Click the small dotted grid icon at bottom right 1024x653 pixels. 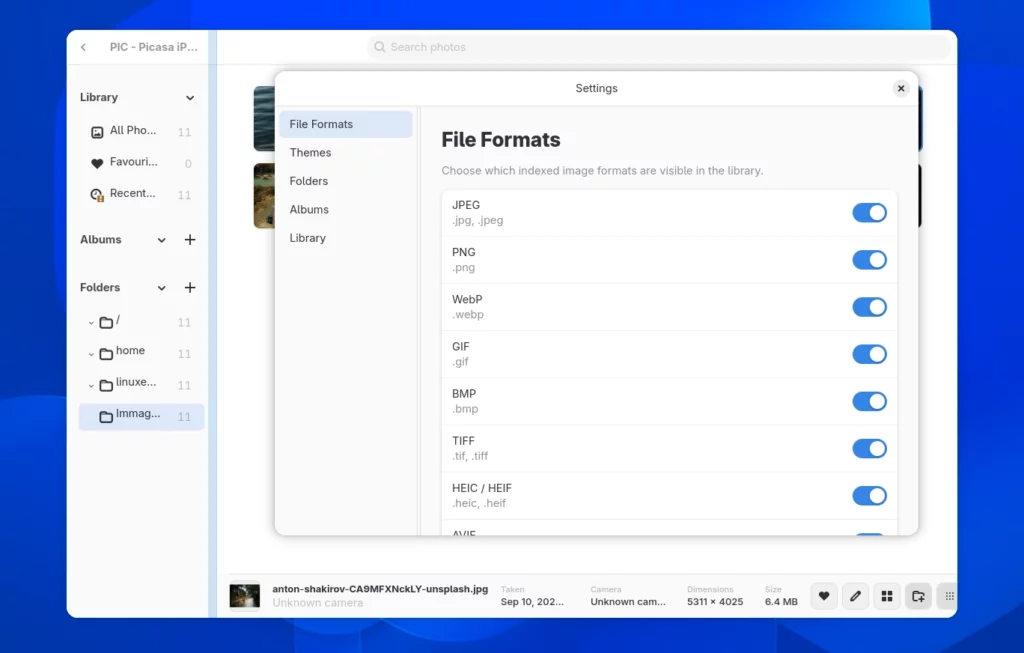pos(949,596)
